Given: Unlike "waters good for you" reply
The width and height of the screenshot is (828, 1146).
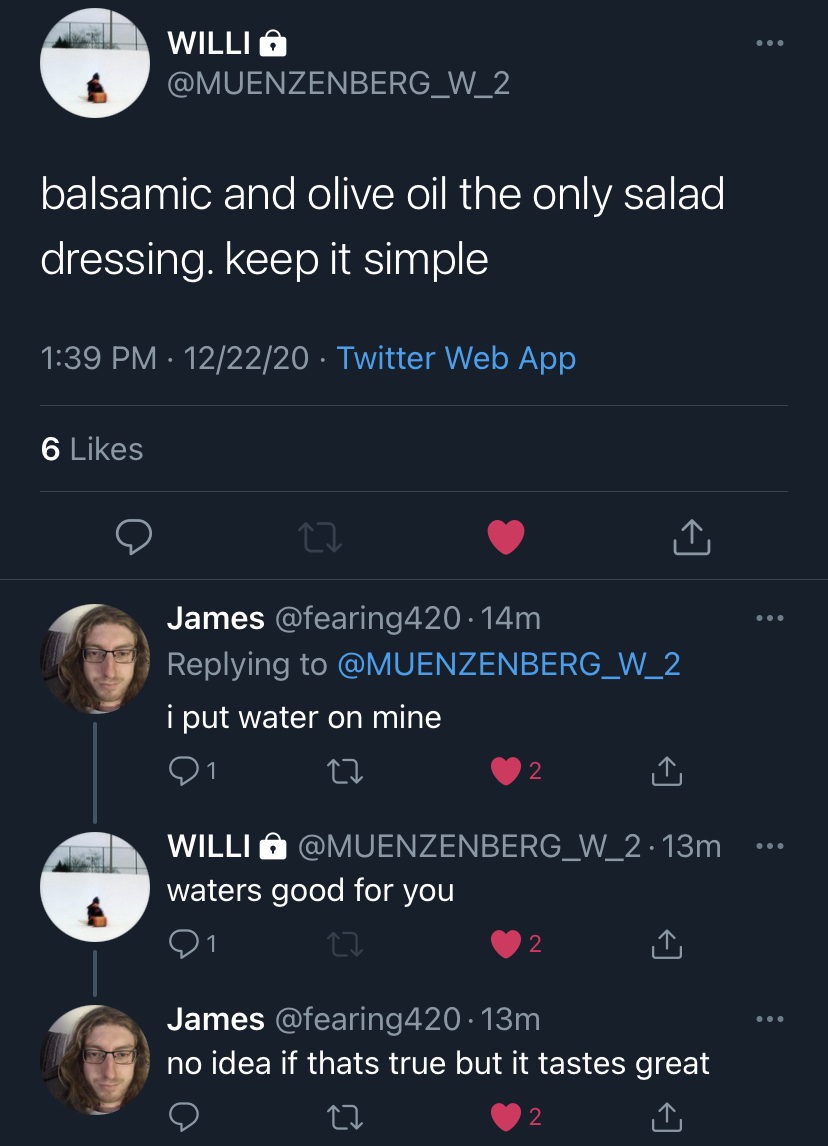Looking at the screenshot, I should click(508, 943).
